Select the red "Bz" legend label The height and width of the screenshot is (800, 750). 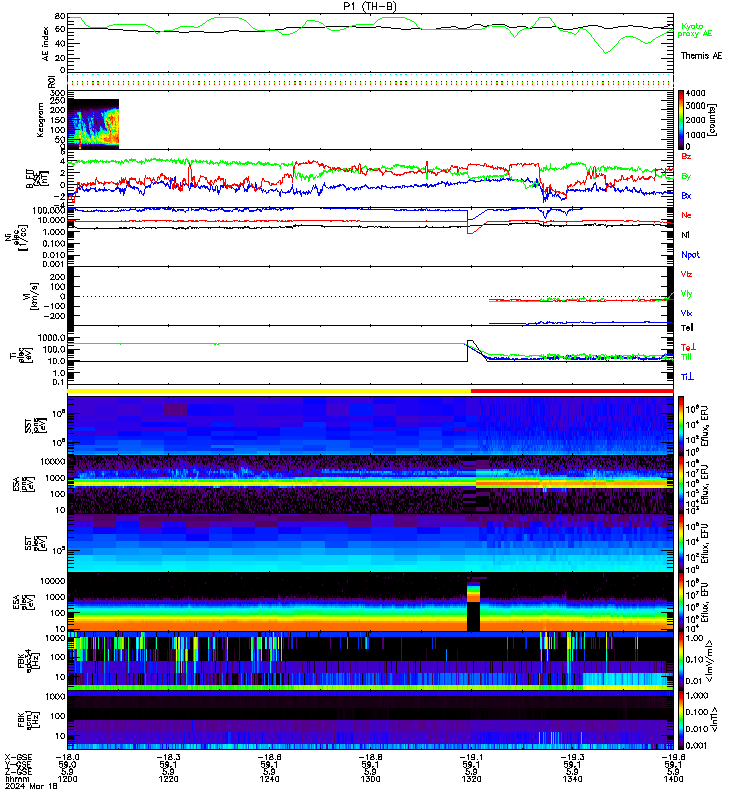click(686, 156)
